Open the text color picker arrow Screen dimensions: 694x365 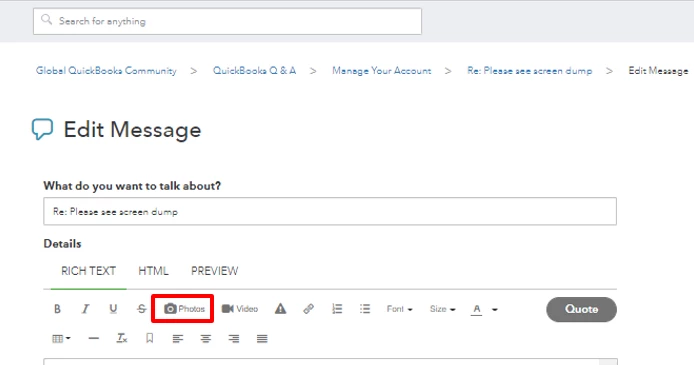point(495,309)
